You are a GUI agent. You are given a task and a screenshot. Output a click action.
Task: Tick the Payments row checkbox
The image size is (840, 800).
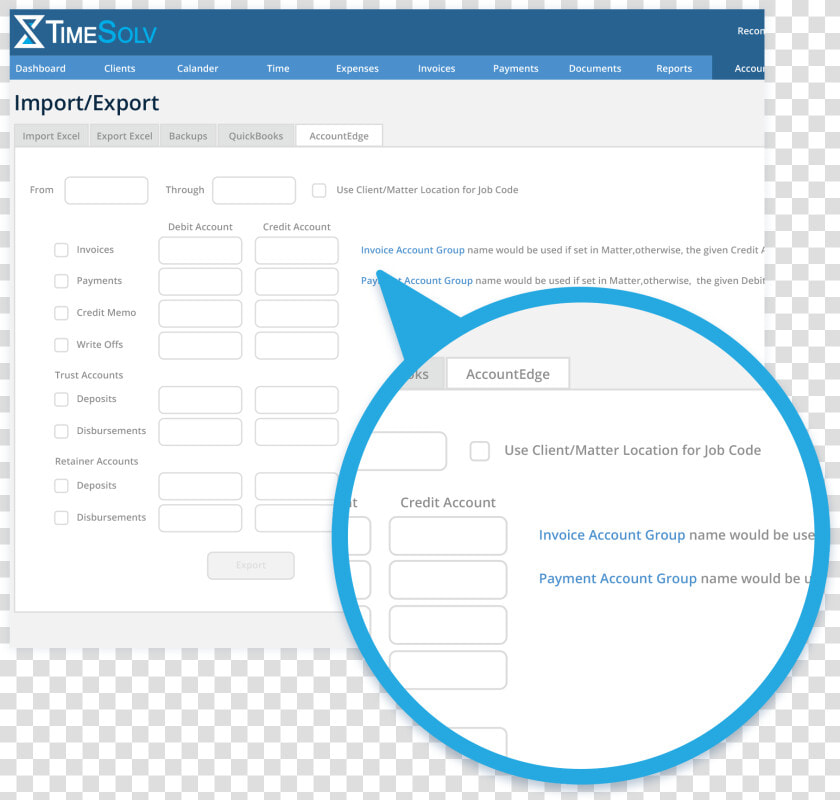pyautogui.click(x=62, y=281)
